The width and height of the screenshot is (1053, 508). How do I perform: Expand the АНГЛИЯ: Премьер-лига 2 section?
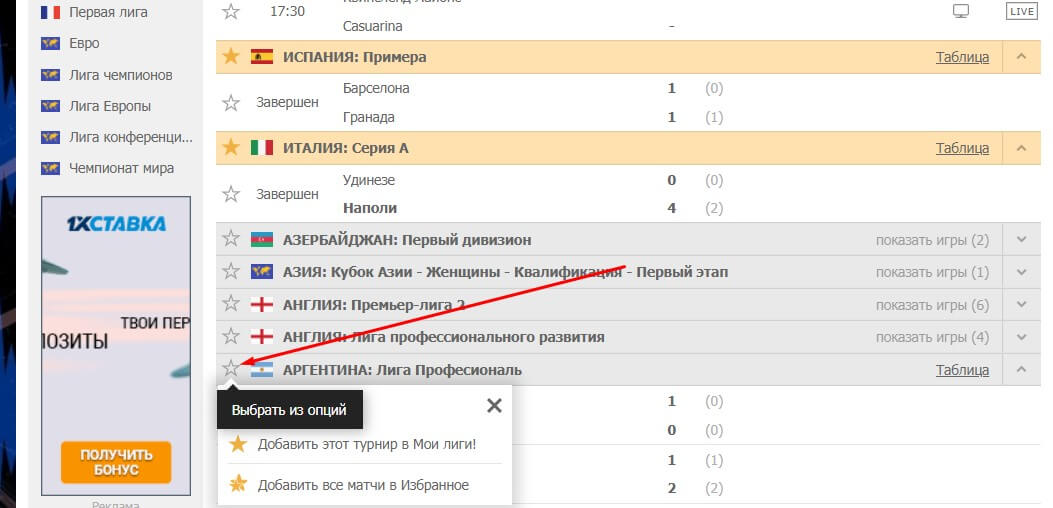pyautogui.click(x=1021, y=304)
